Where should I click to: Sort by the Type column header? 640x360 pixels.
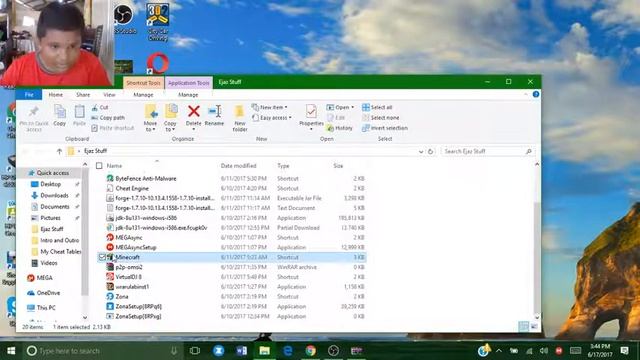tap(283, 166)
